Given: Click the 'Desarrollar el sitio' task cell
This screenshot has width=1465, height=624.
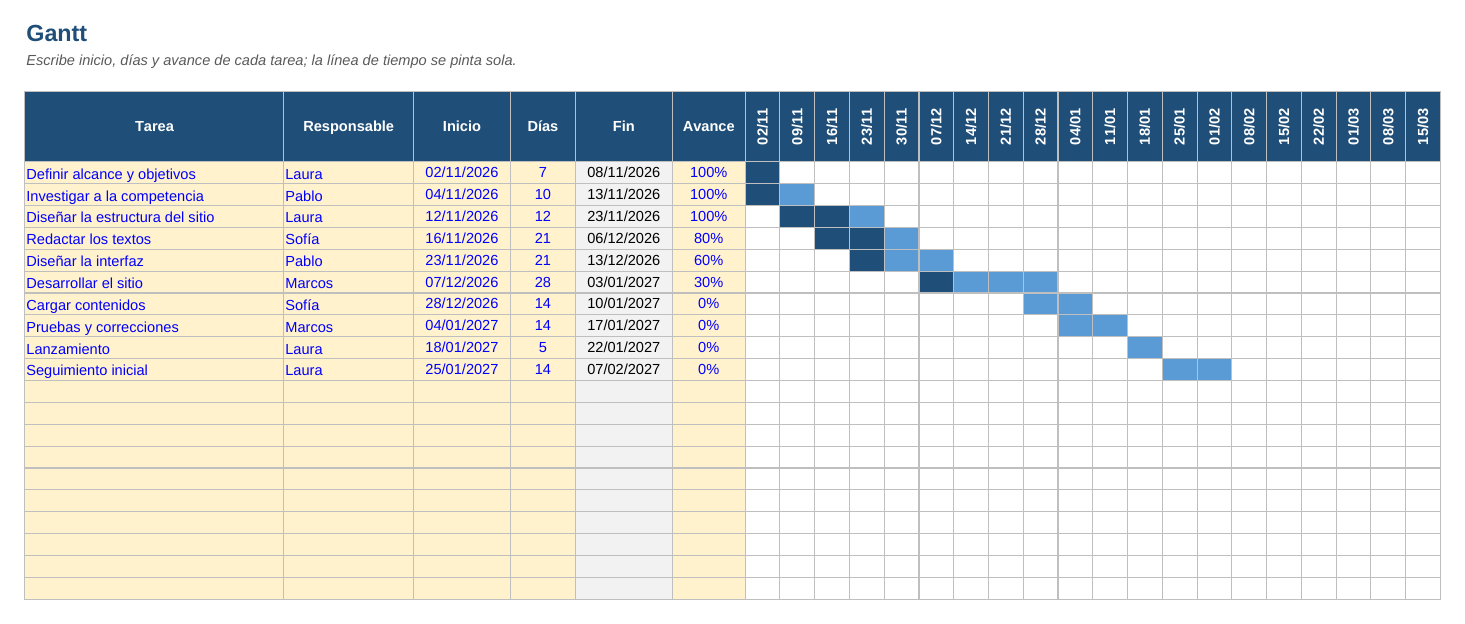Looking at the screenshot, I should click(x=154, y=283).
